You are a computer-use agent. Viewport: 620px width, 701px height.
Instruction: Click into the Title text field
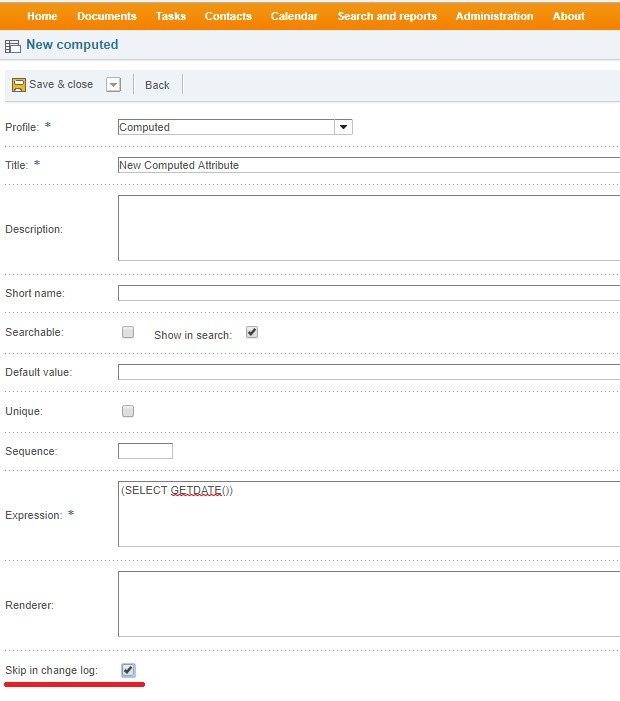[368, 165]
